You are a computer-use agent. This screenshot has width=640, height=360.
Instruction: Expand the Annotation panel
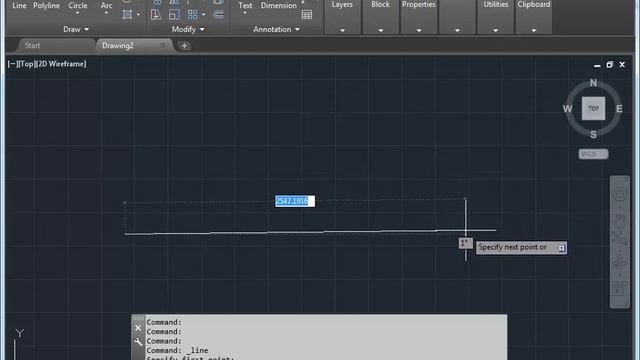(276, 29)
